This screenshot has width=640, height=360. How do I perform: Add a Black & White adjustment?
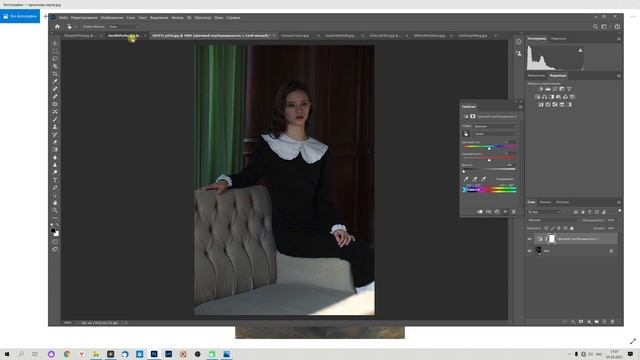click(551, 97)
